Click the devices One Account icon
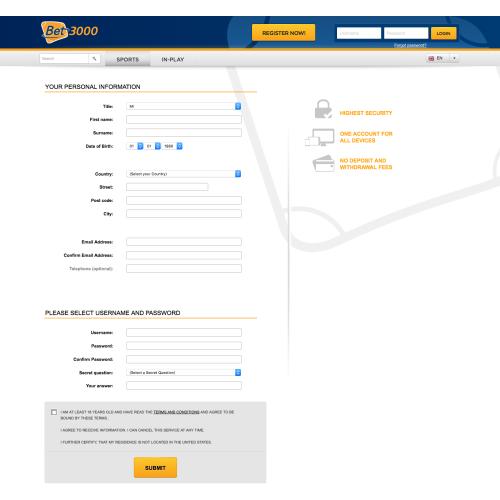500x500 pixels. click(x=320, y=137)
